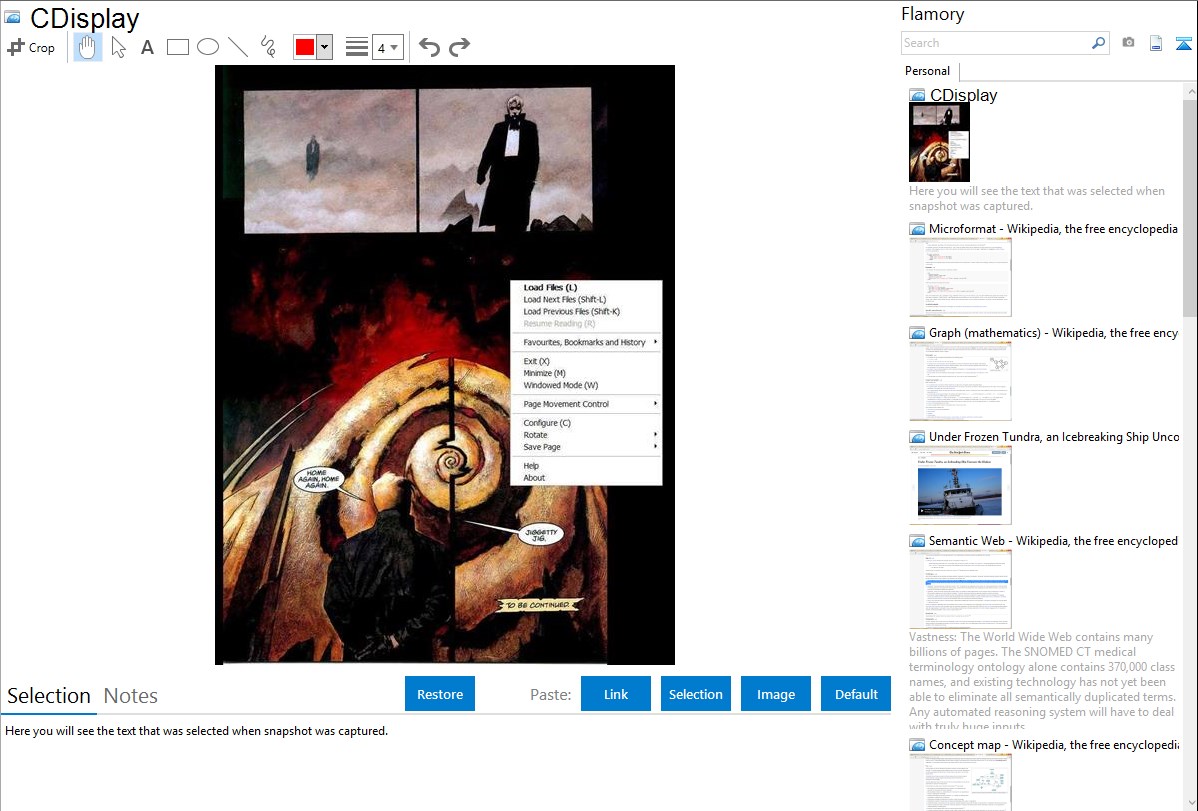Open the Microformat Wikipedia snapshot thumbnail
This screenshot has height=811, width=1198.
point(960,277)
